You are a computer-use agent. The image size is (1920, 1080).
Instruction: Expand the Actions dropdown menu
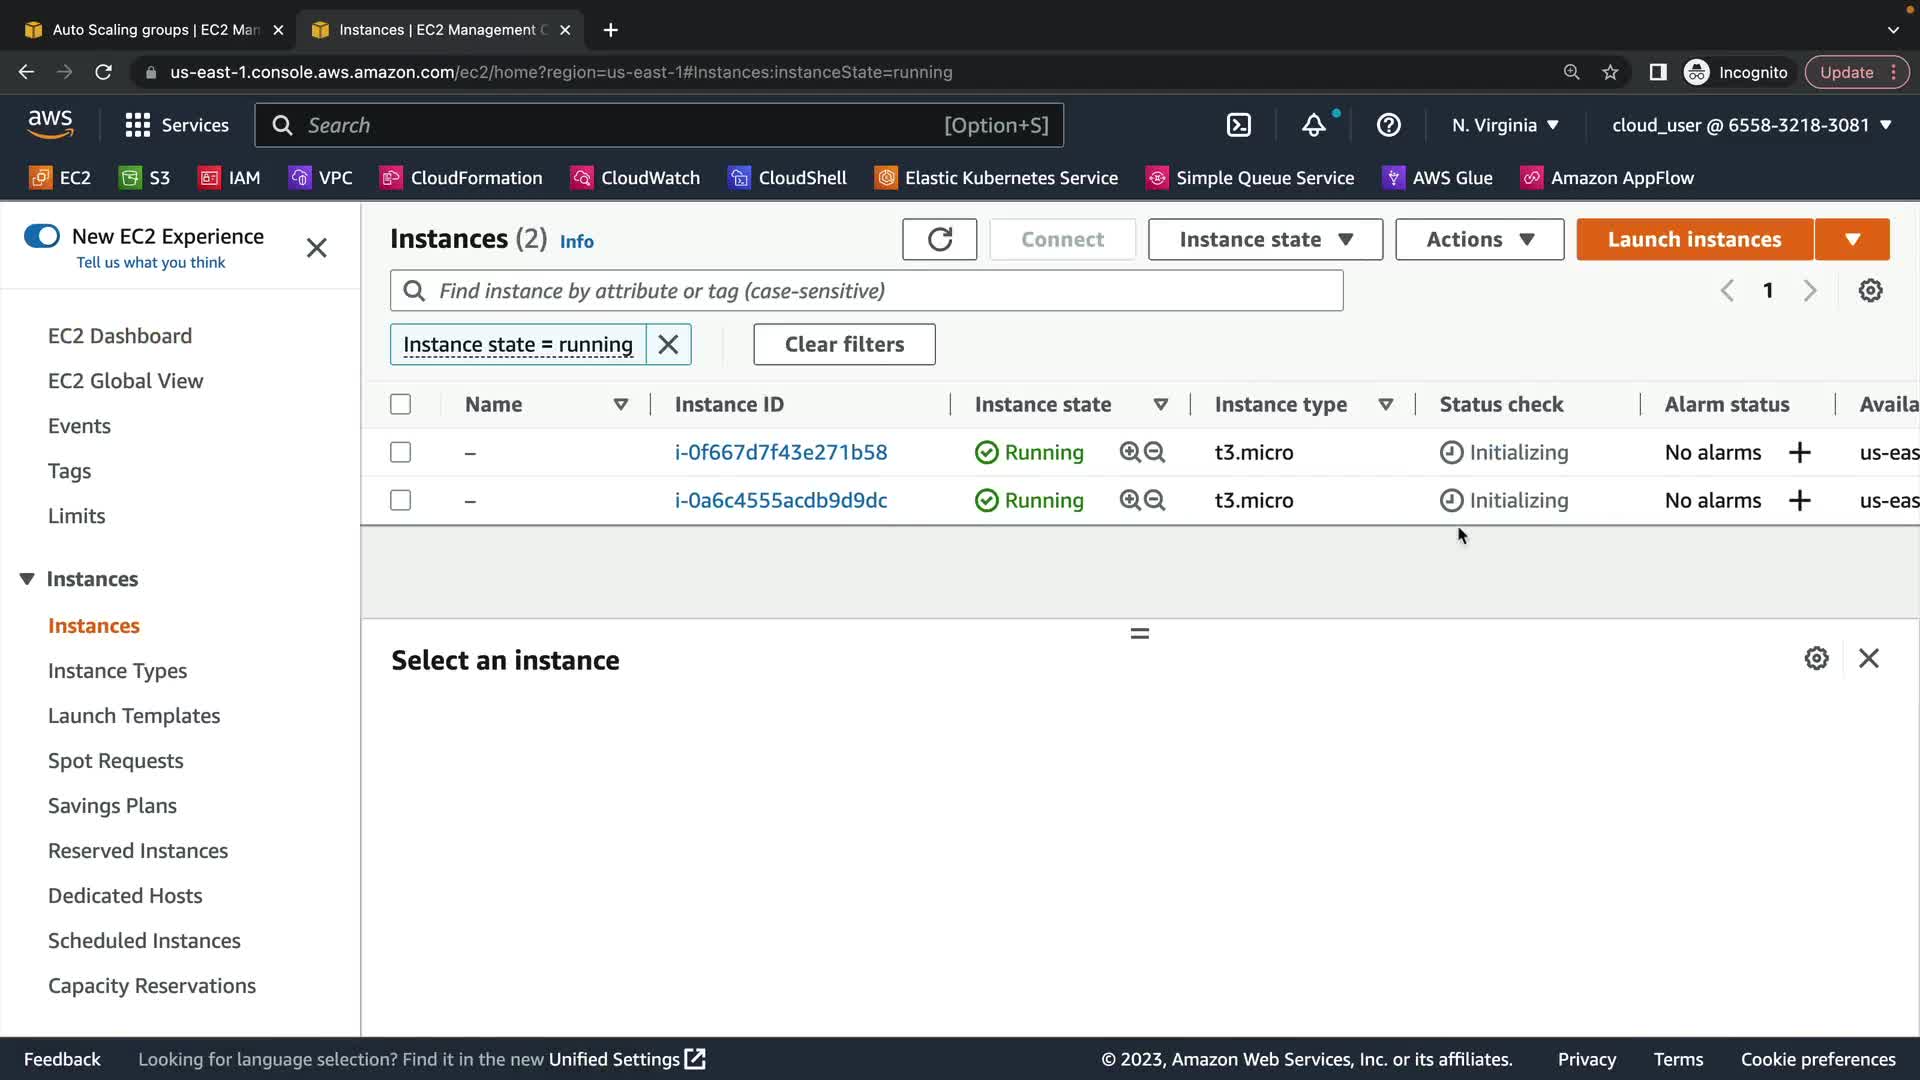(x=1479, y=240)
